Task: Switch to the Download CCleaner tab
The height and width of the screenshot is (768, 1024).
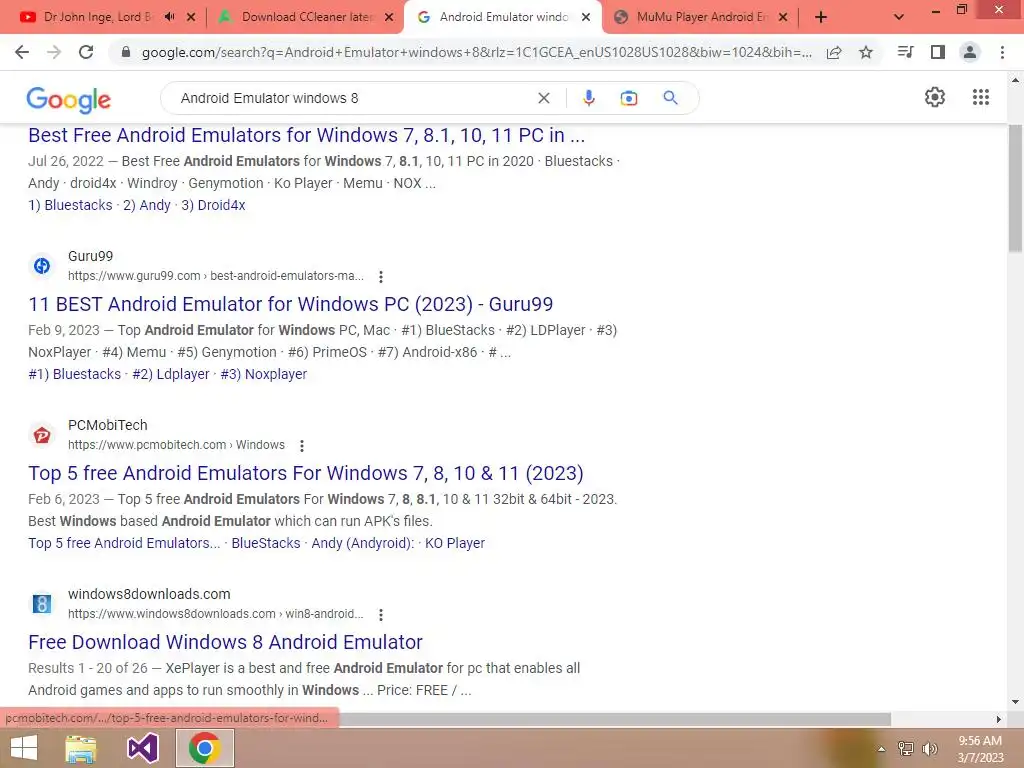Action: coord(306,17)
